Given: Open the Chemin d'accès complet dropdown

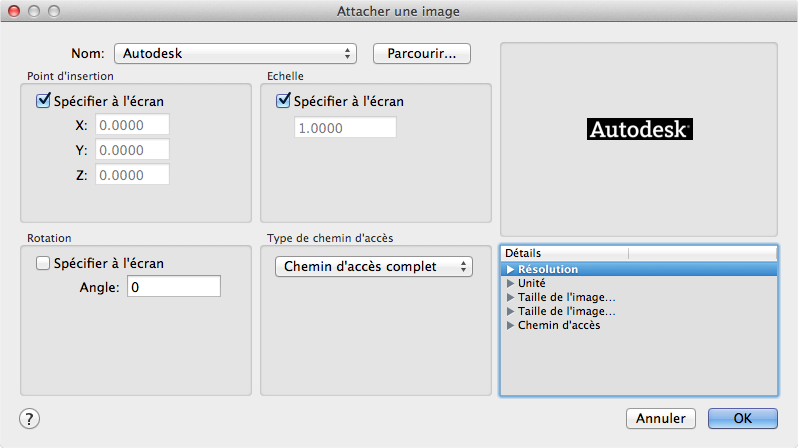Looking at the screenshot, I should tap(373, 267).
